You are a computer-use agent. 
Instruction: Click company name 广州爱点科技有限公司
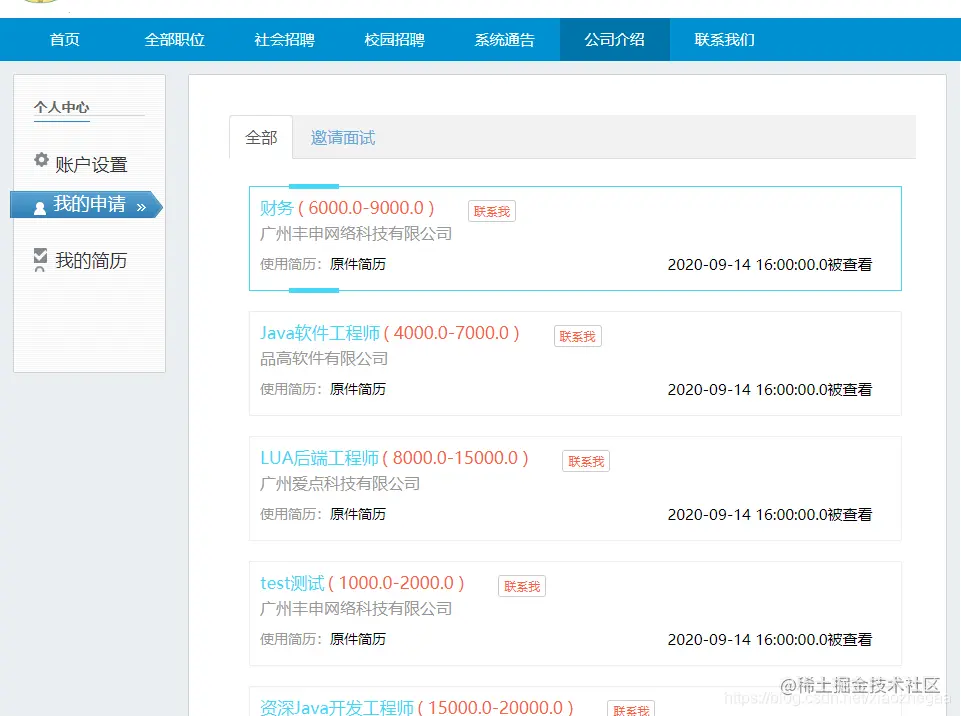coord(340,484)
